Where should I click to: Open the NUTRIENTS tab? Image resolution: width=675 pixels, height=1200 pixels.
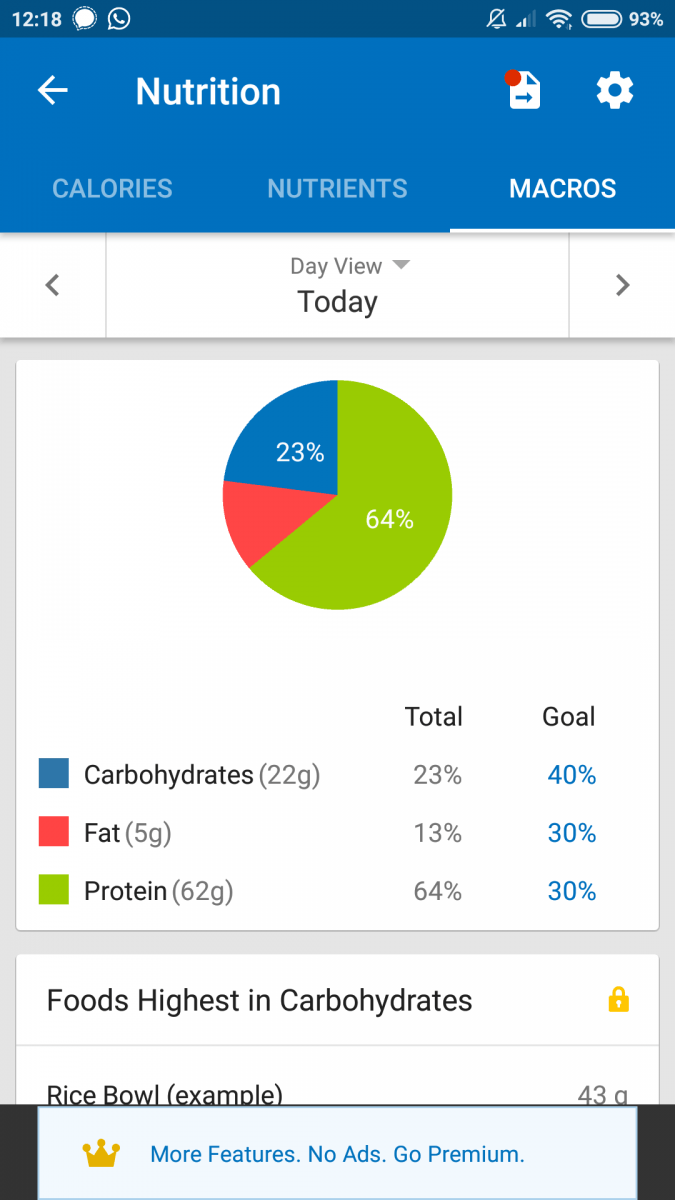(337, 188)
